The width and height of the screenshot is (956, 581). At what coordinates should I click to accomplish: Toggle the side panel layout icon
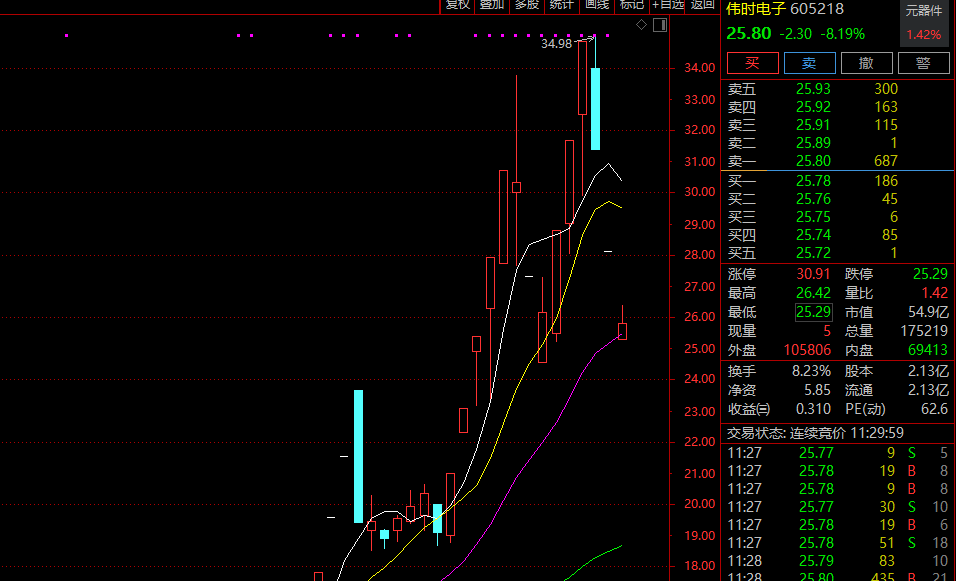[x=660, y=25]
